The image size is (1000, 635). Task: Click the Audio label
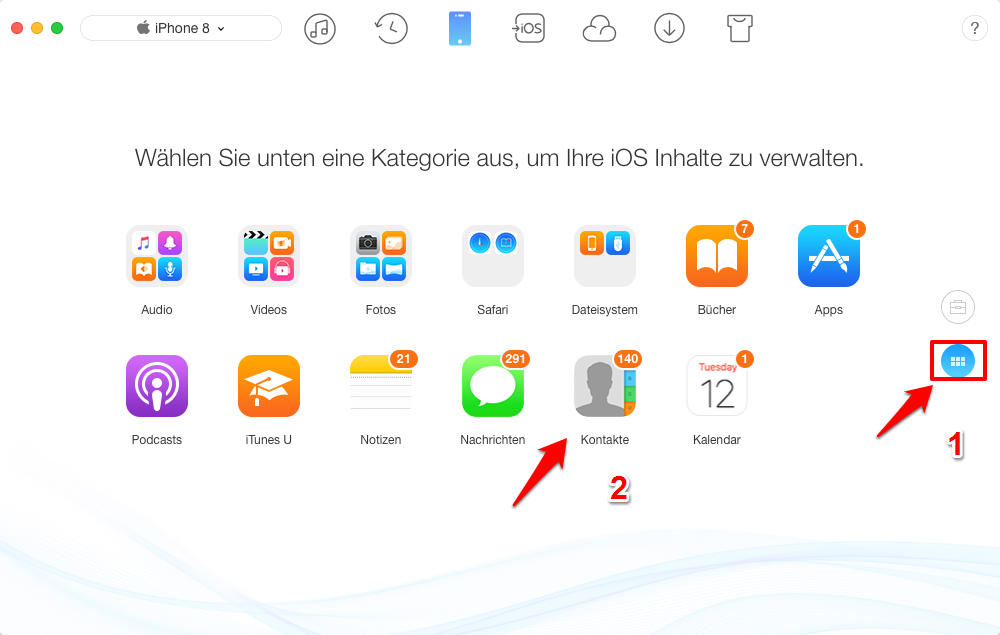(157, 310)
